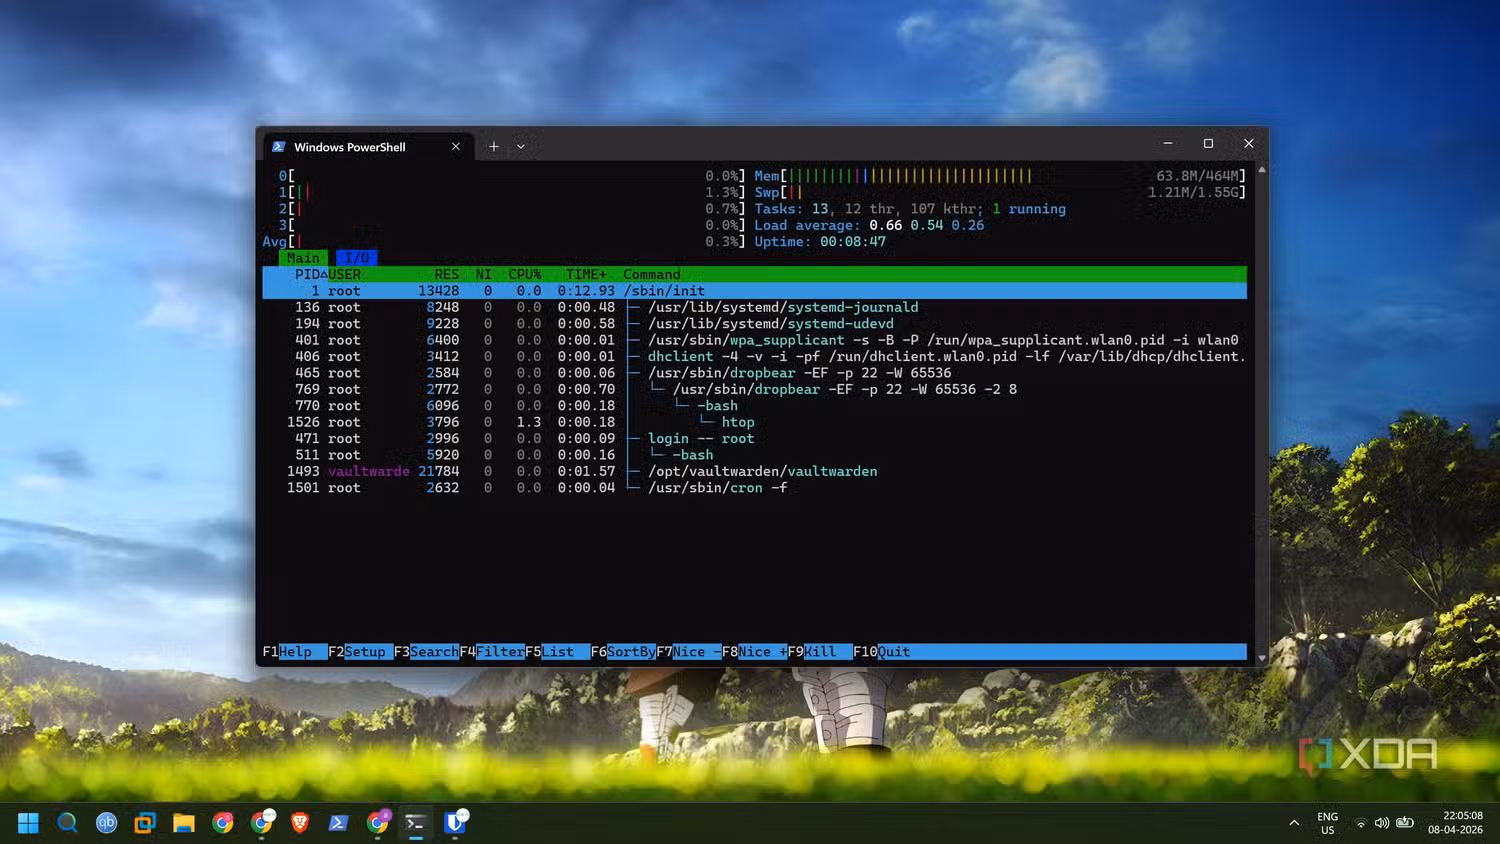Add a new terminal tab with plus
Image resolution: width=1500 pixels, height=844 pixels.
pos(493,146)
